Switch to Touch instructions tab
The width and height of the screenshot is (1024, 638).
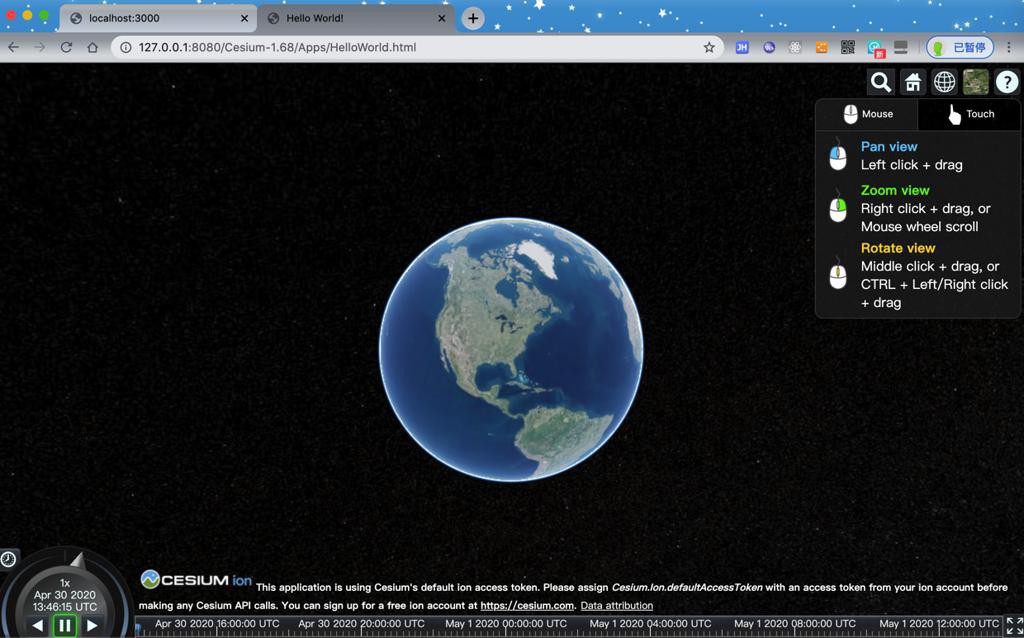(x=970, y=114)
